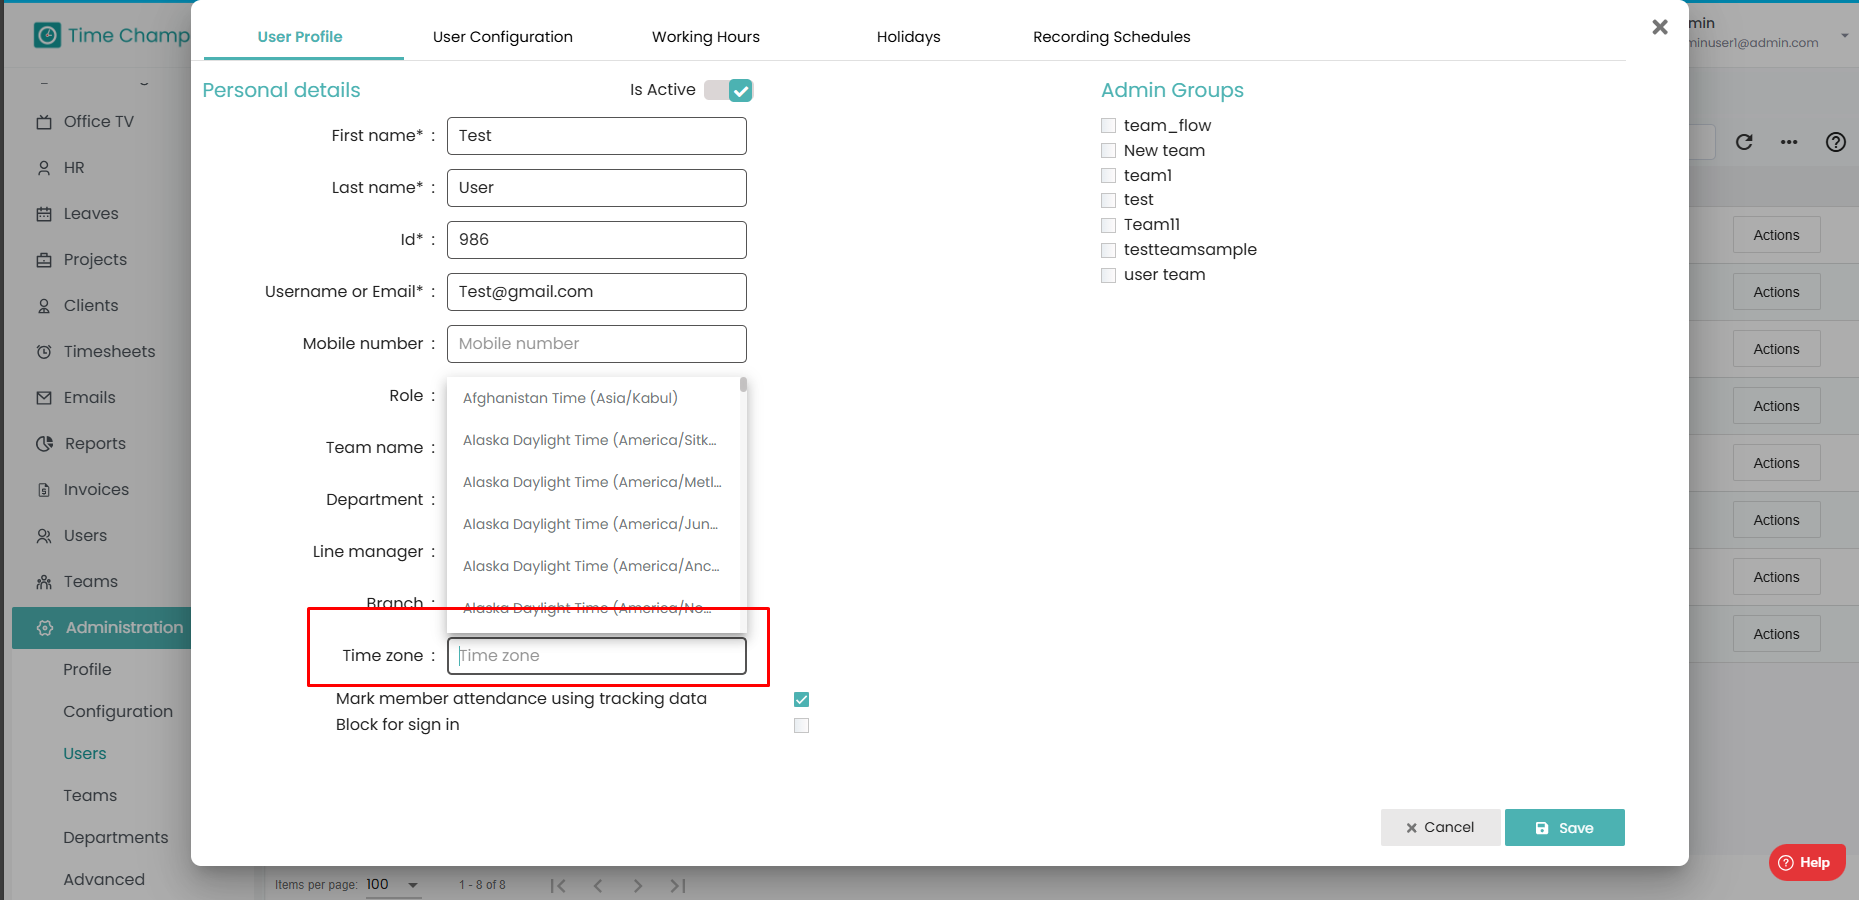The width and height of the screenshot is (1859, 900).
Task: Select Afghanistan Time (Asia/Kabul) option
Action: pyautogui.click(x=593, y=398)
